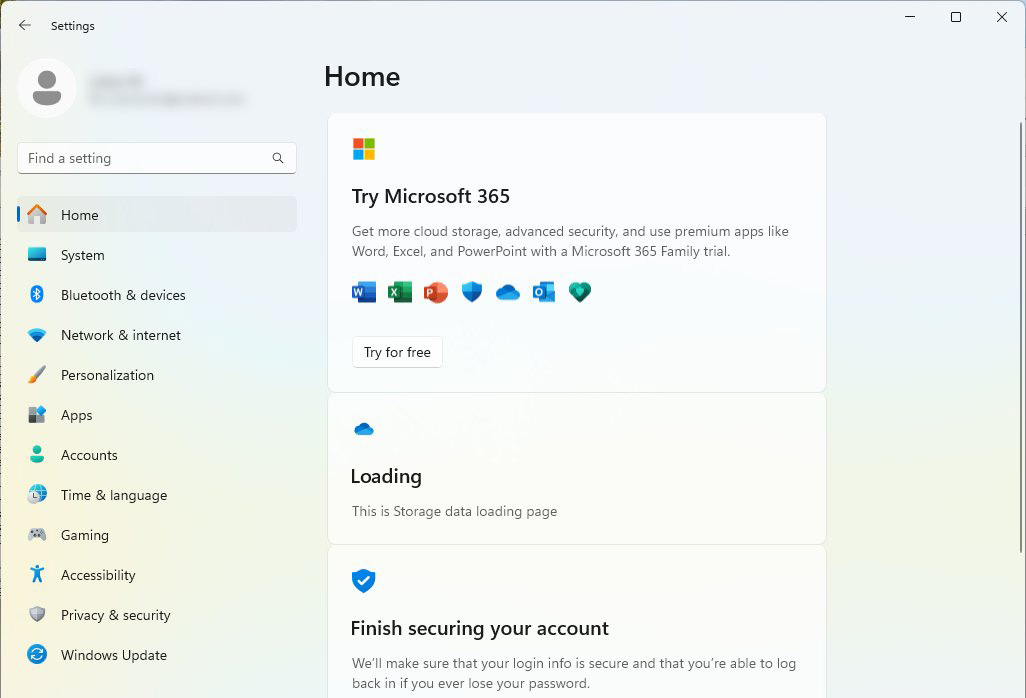Click the vertical scrollbar on the right
This screenshot has width=1026, height=698.
click(1021, 337)
